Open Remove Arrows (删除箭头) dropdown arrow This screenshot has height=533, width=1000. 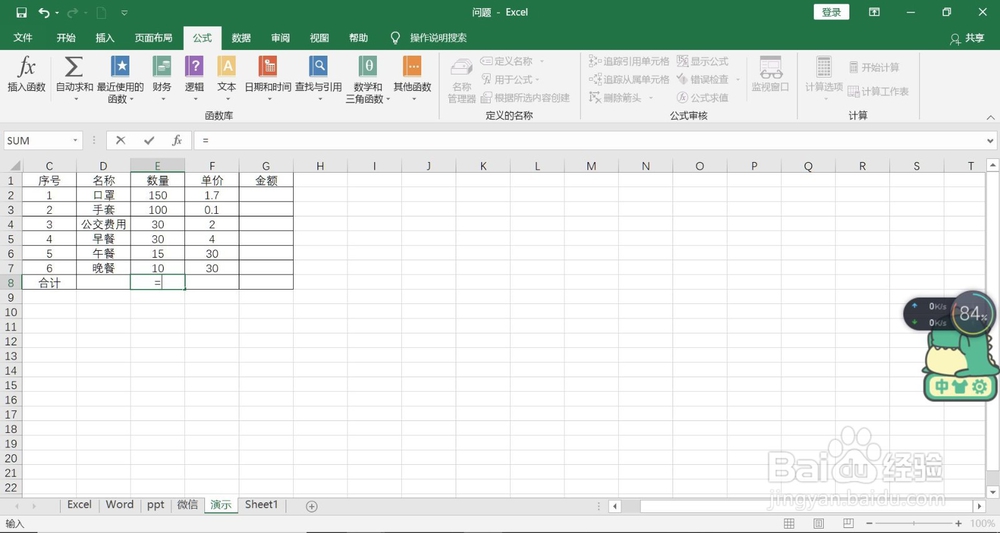(651, 98)
